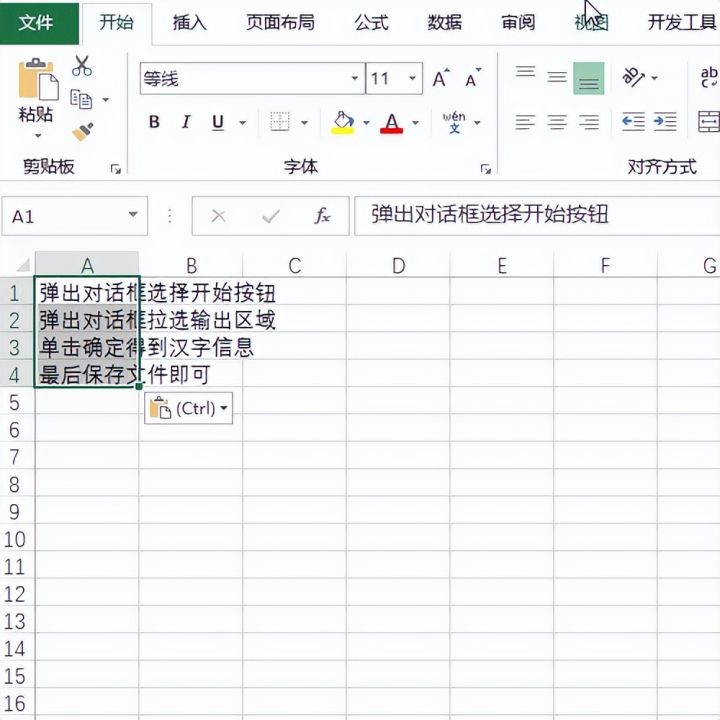Screen dimensions: 720x720
Task: Select column D header
Action: click(x=399, y=265)
